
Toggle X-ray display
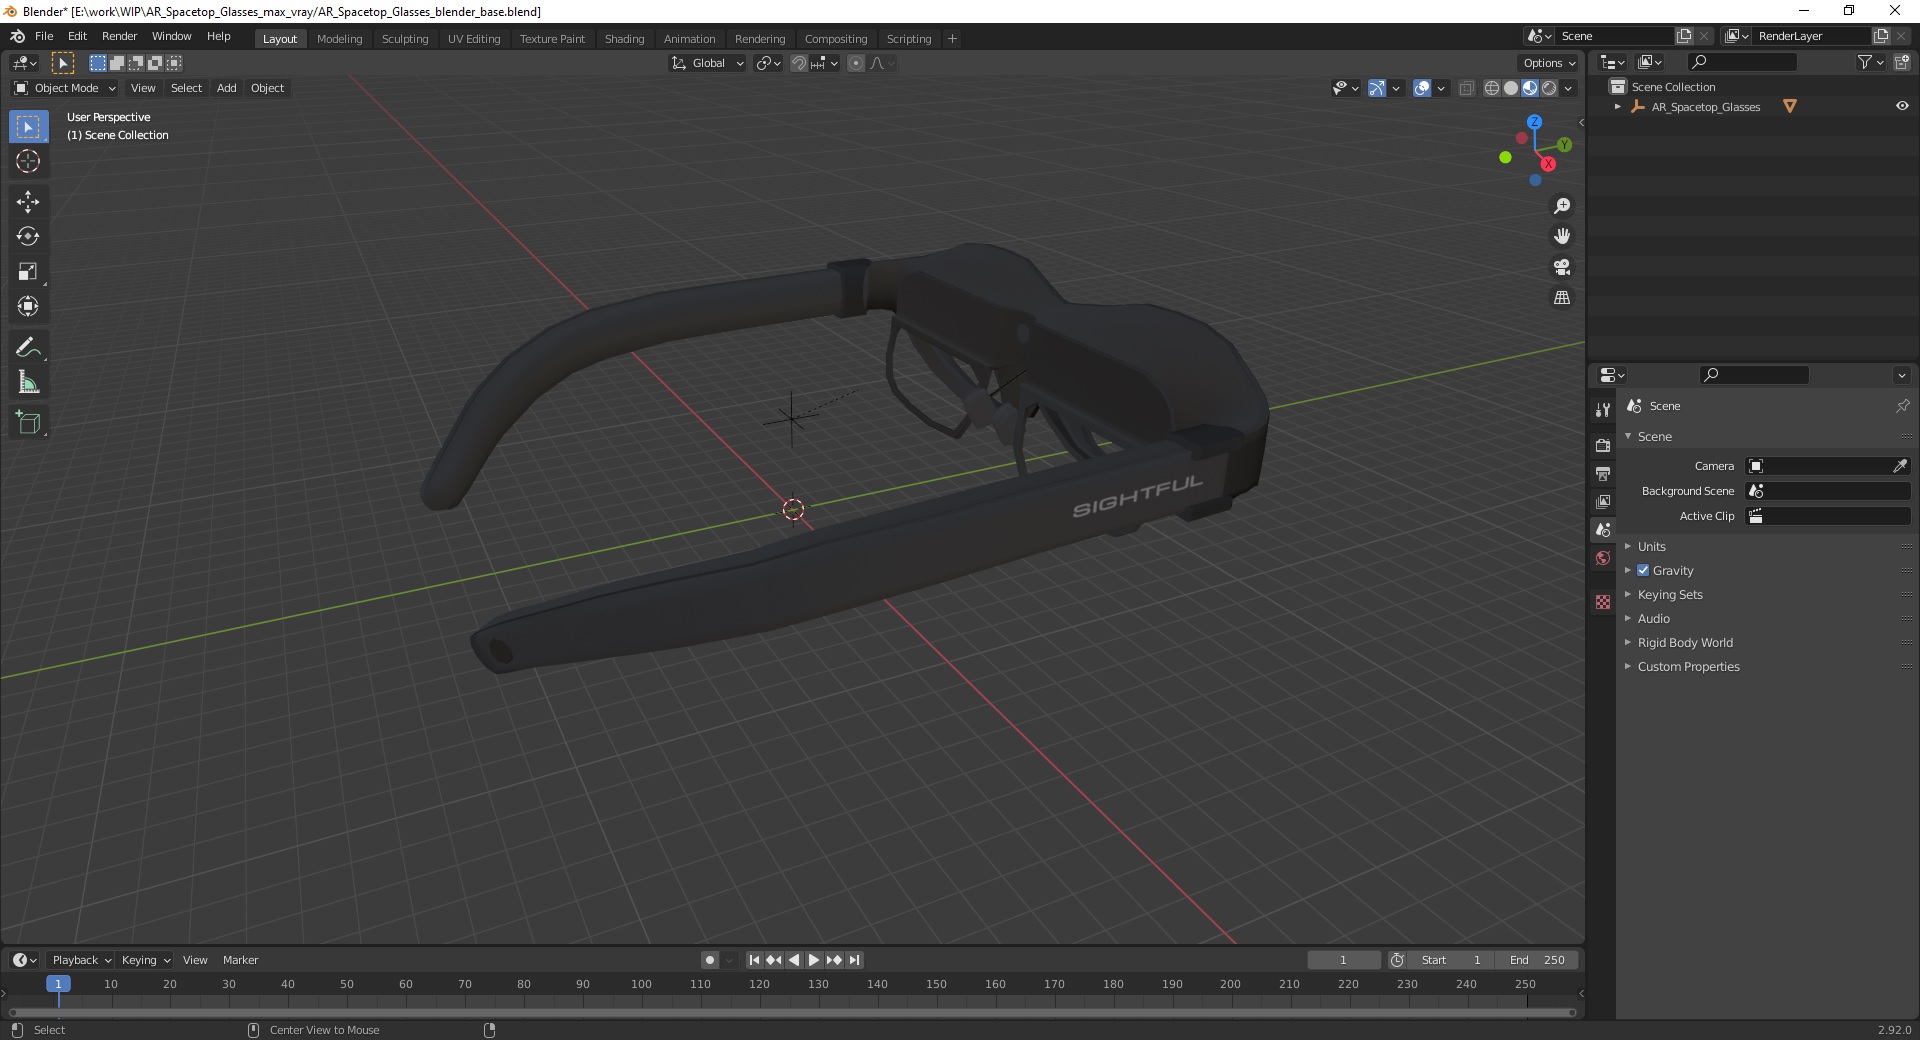[1466, 88]
